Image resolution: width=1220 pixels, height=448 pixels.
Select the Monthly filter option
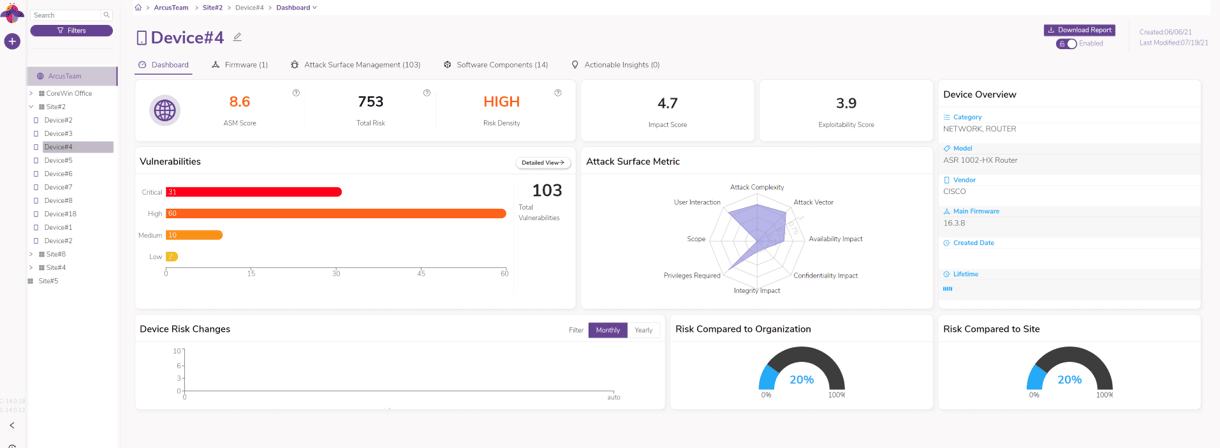(608, 330)
